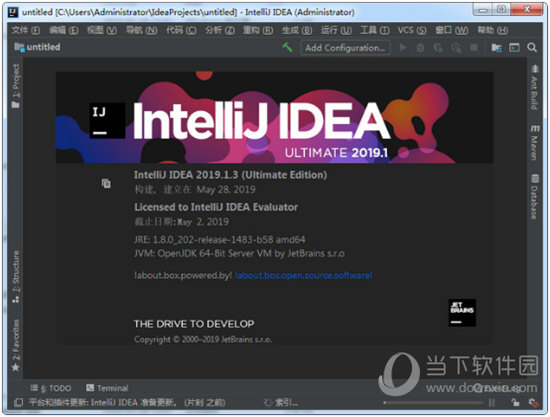Click the May 28, 2019 build date line

[x=195, y=190]
